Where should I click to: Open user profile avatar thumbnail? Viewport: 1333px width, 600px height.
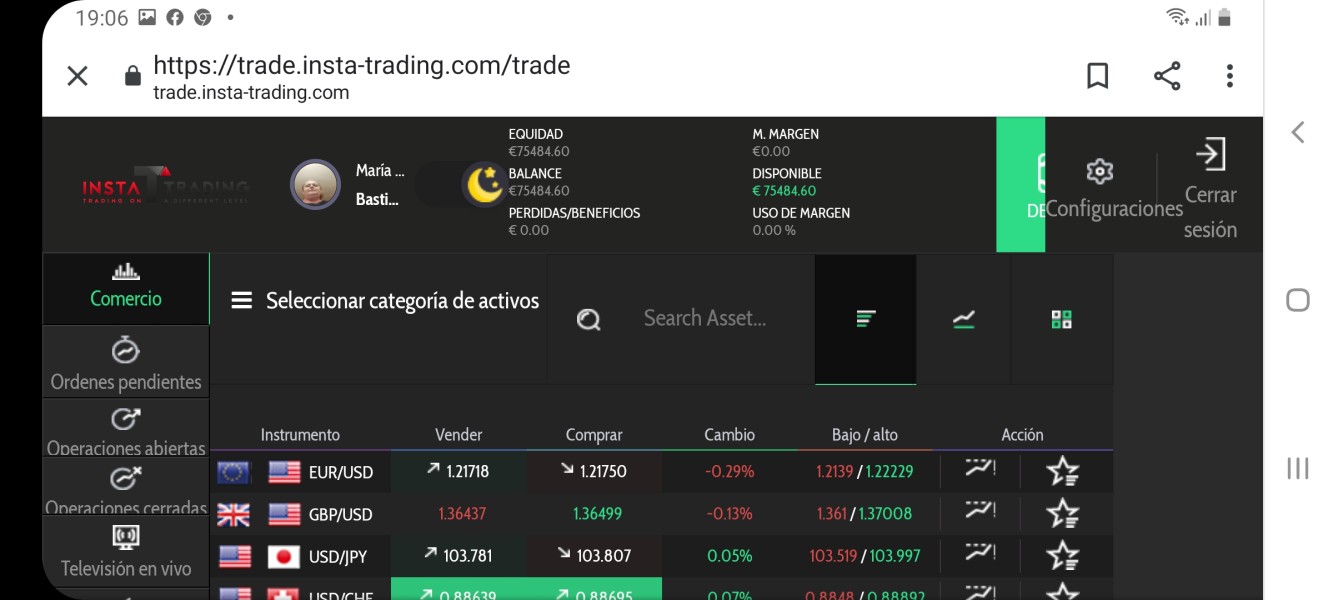[315, 184]
